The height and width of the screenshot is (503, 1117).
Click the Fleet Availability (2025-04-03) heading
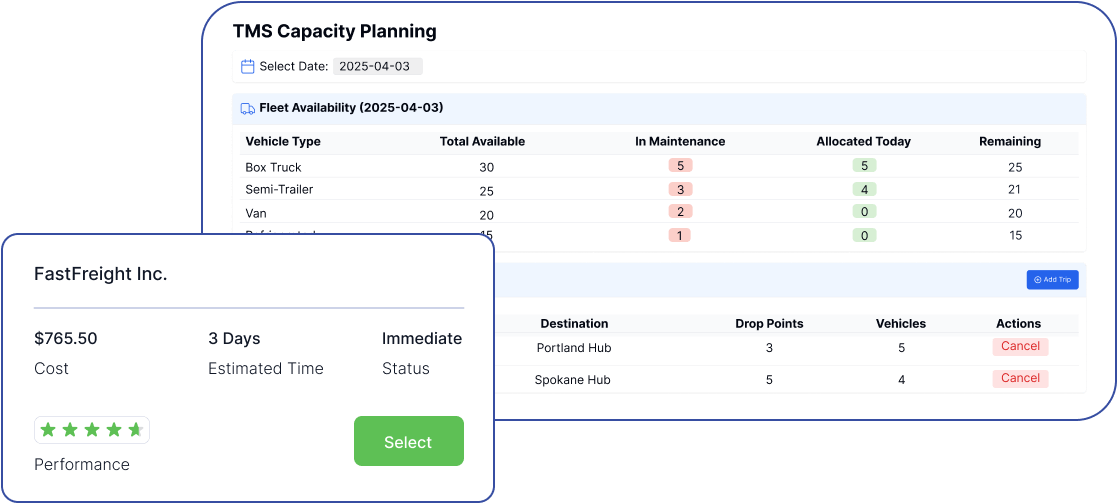[x=351, y=108]
